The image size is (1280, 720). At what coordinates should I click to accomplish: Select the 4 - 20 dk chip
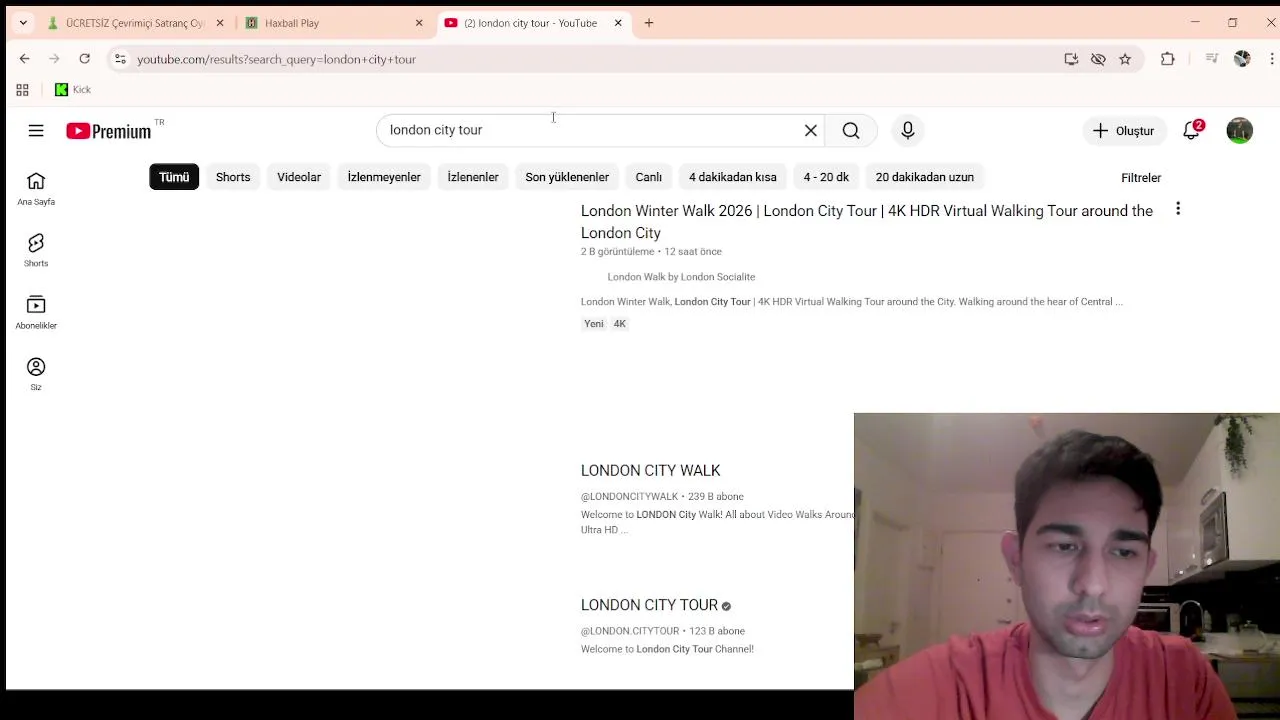(x=826, y=177)
